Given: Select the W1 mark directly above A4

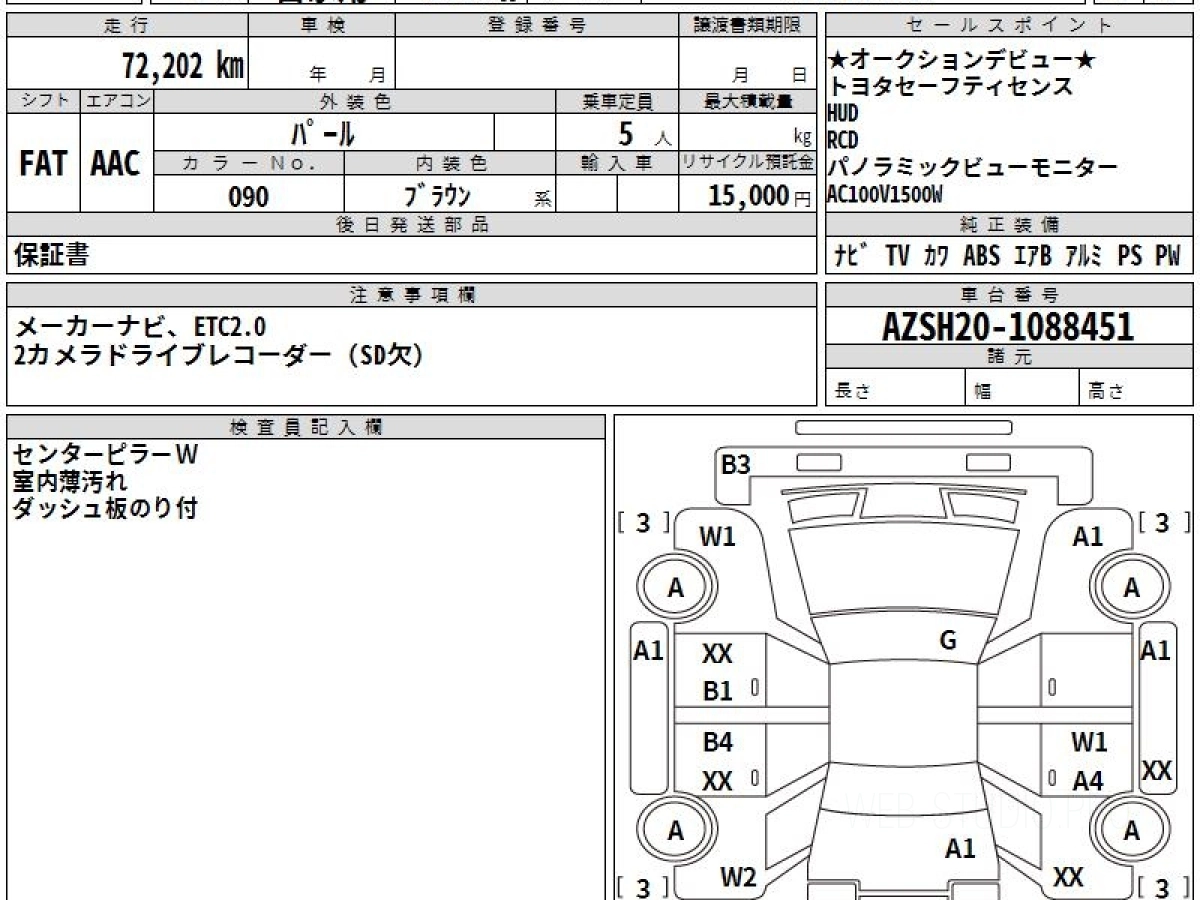Looking at the screenshot, I should 1089,742.
